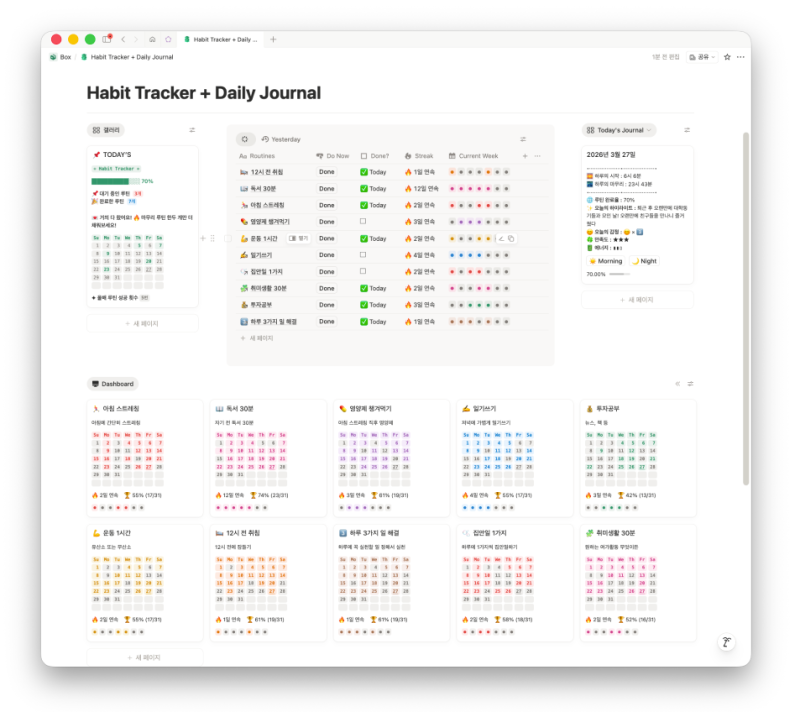Click the green 70% progress bar in TODAY'S card
The height and width of the screenshot is (712, 800).
(115, 181)
